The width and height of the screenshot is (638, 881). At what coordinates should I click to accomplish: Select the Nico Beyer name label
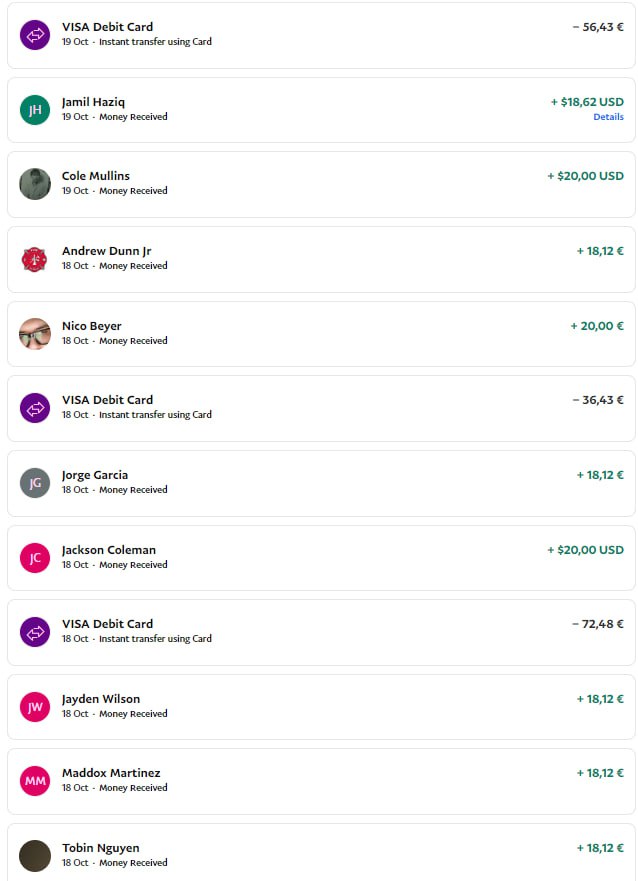pyautogui.click(x=92, y=326)
